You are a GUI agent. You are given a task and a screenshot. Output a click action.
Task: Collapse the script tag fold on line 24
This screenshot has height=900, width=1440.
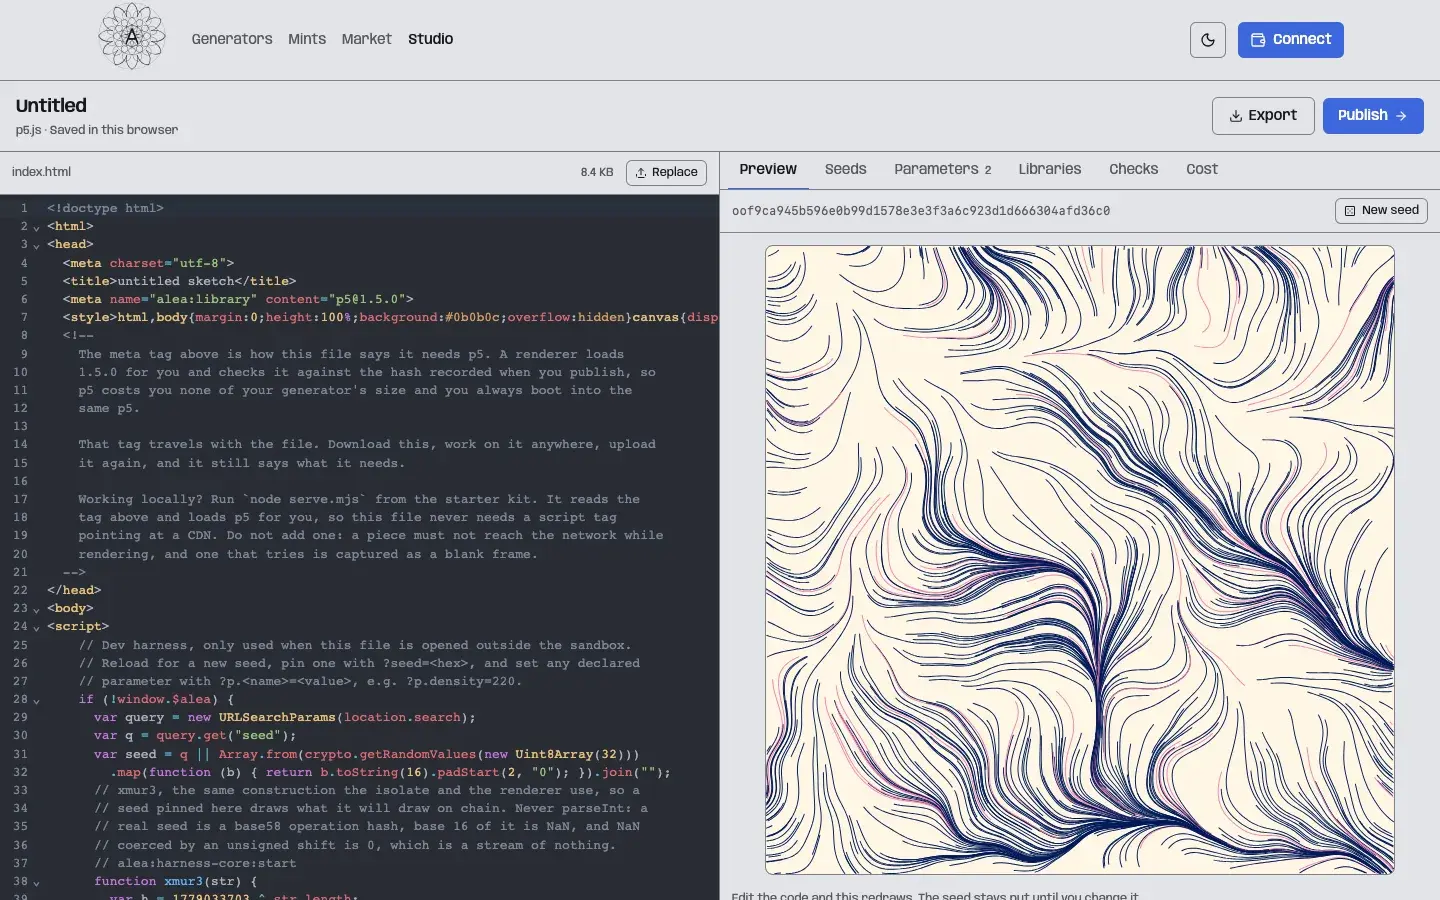[x=37, y=627]
